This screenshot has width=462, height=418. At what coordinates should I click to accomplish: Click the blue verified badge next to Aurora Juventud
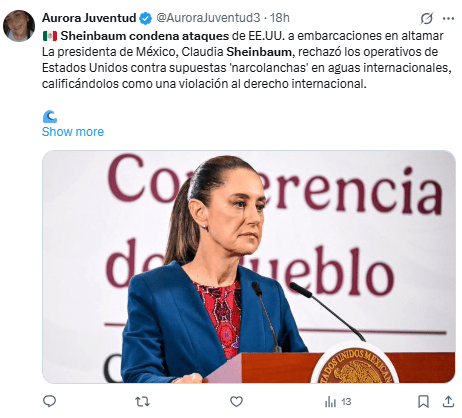click(x=145, y=18)
